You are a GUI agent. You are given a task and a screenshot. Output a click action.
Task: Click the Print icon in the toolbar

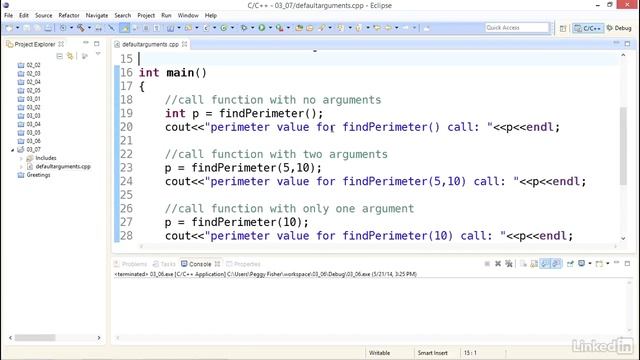[x=48, y=28]
